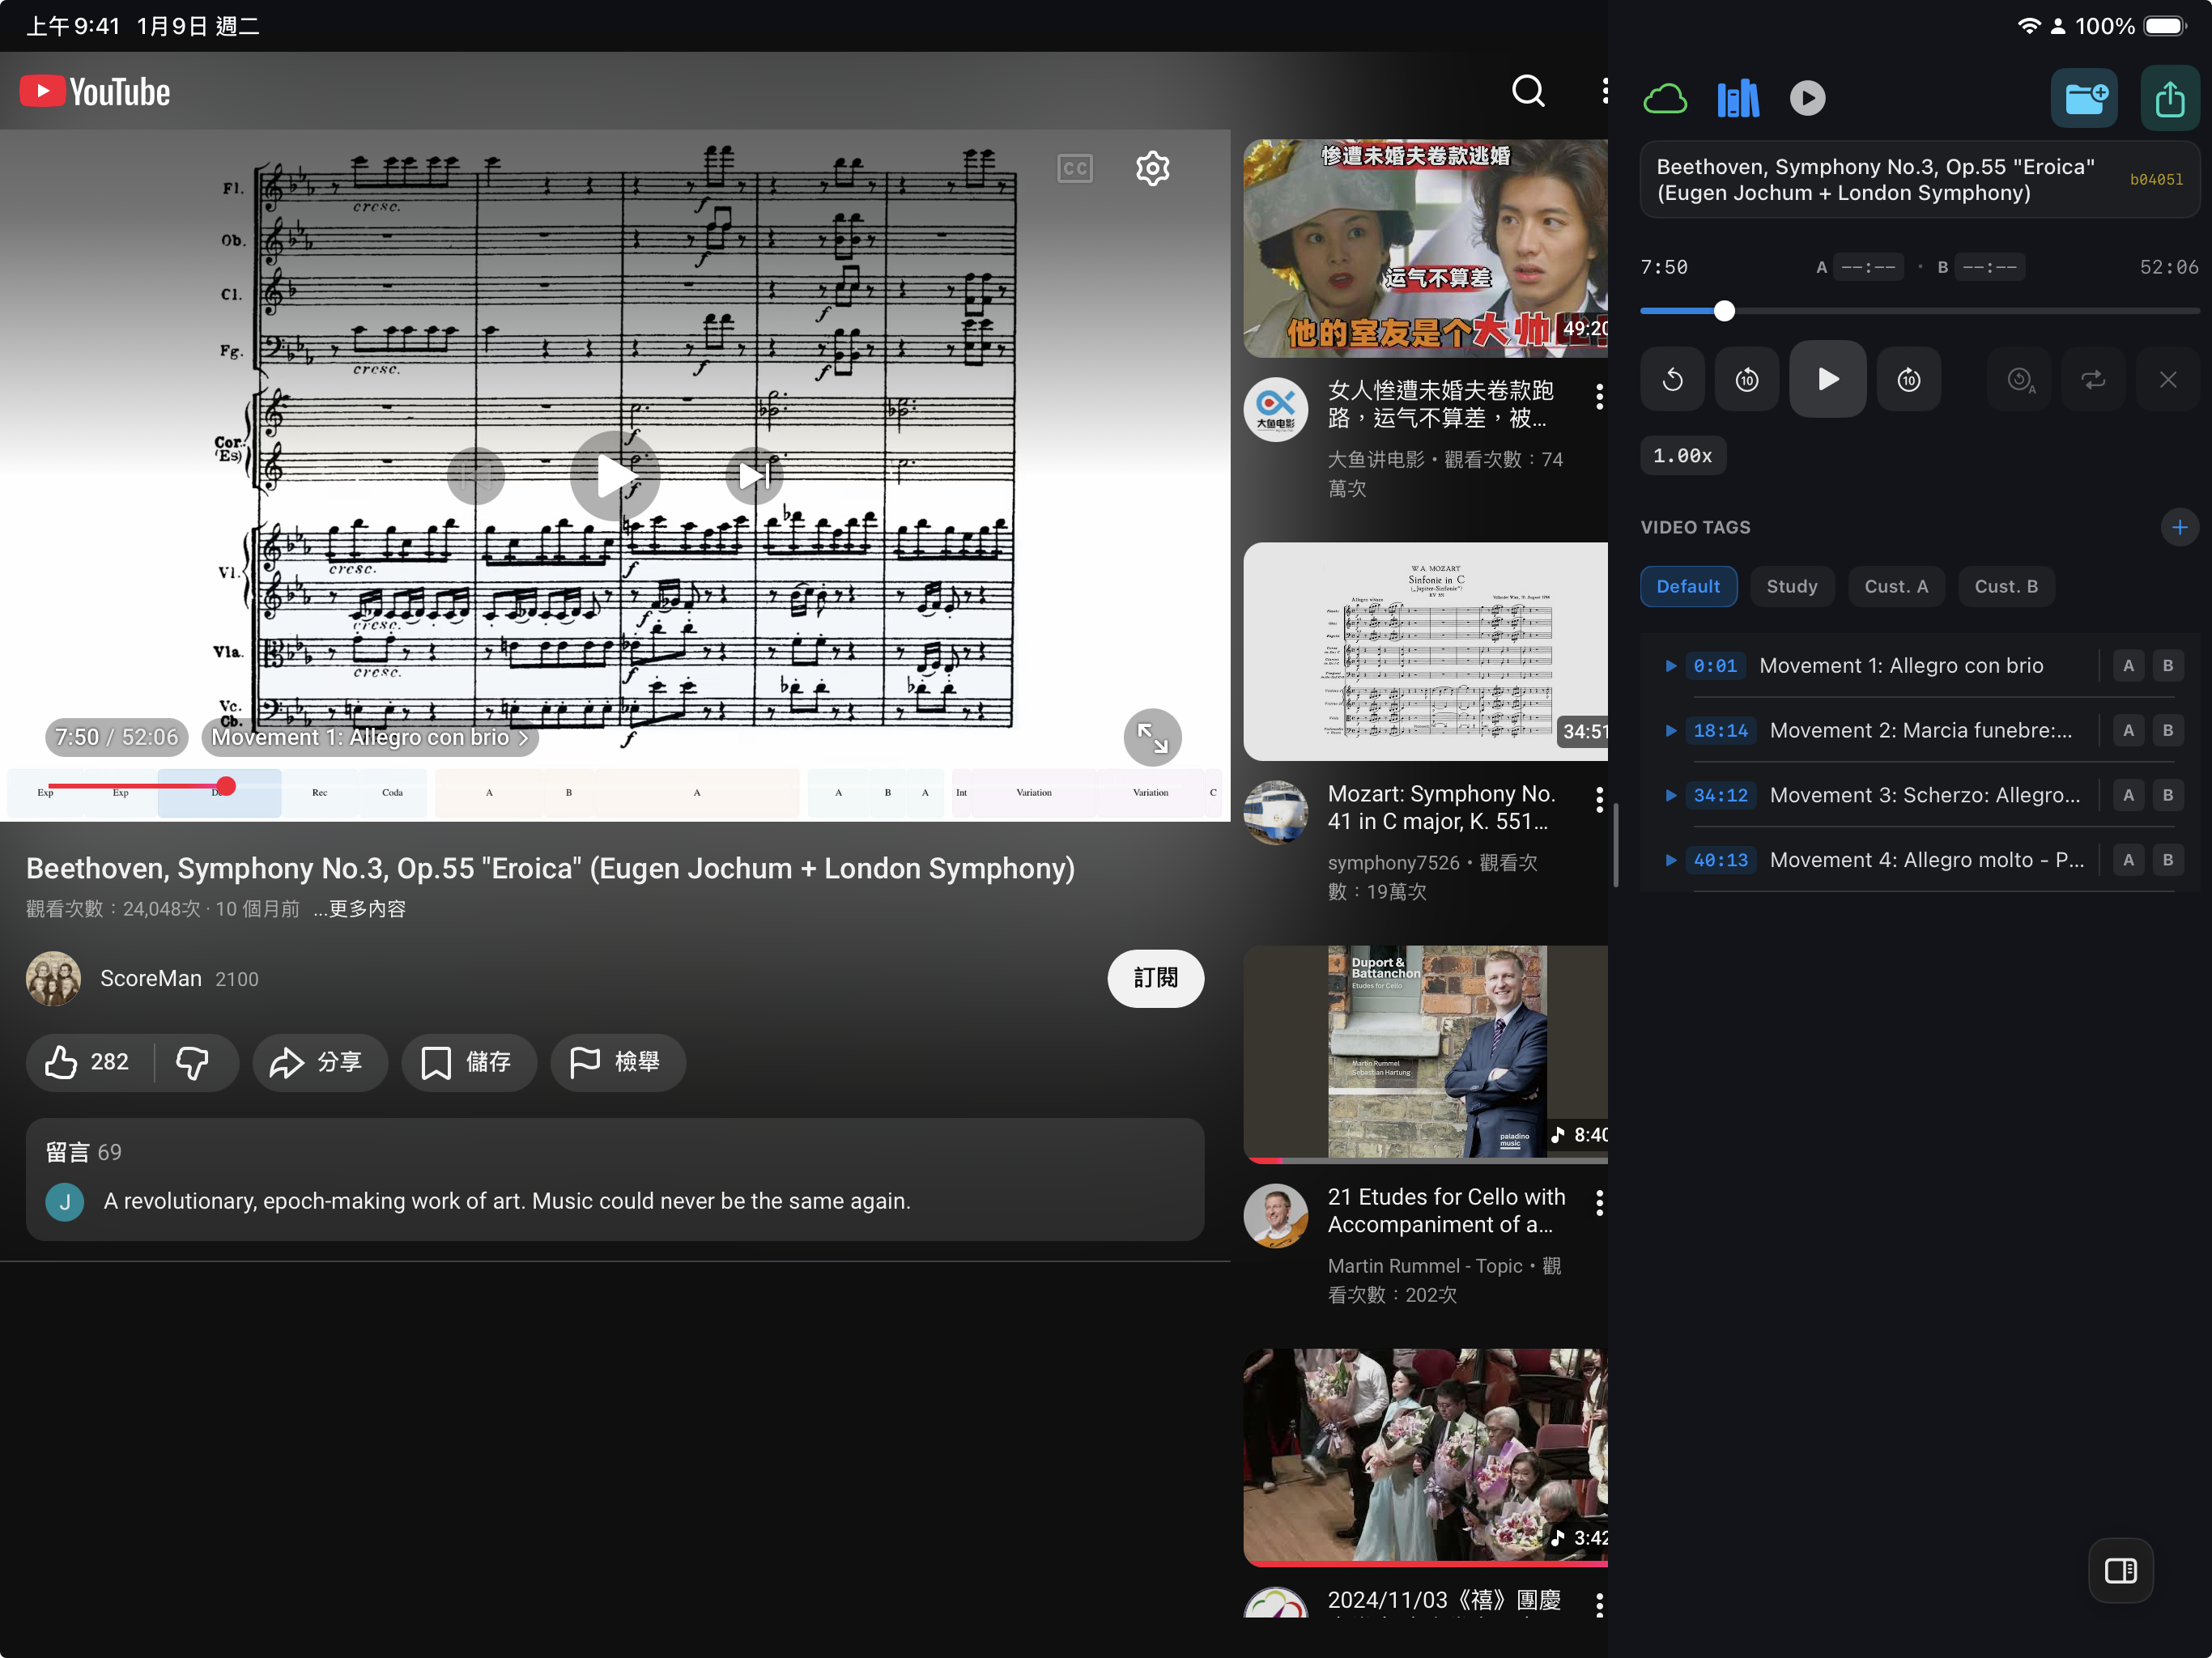Open options for Mozart Symphony video

click(x=1599, y=800)
